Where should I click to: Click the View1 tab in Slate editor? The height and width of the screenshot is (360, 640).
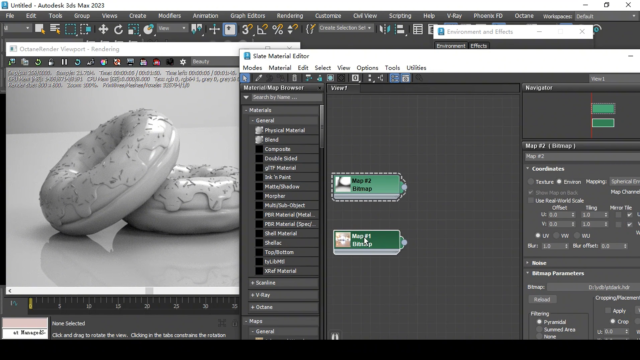click(339, 88)
